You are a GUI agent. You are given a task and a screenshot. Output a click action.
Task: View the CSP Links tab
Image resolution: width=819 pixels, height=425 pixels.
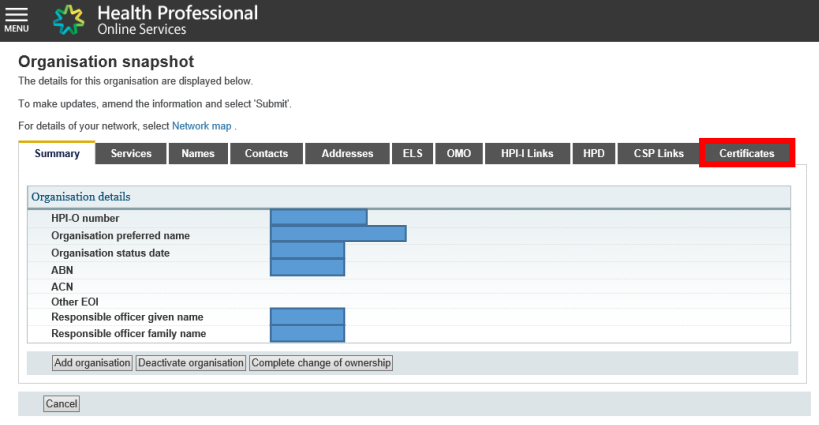[x=658, y=153]
